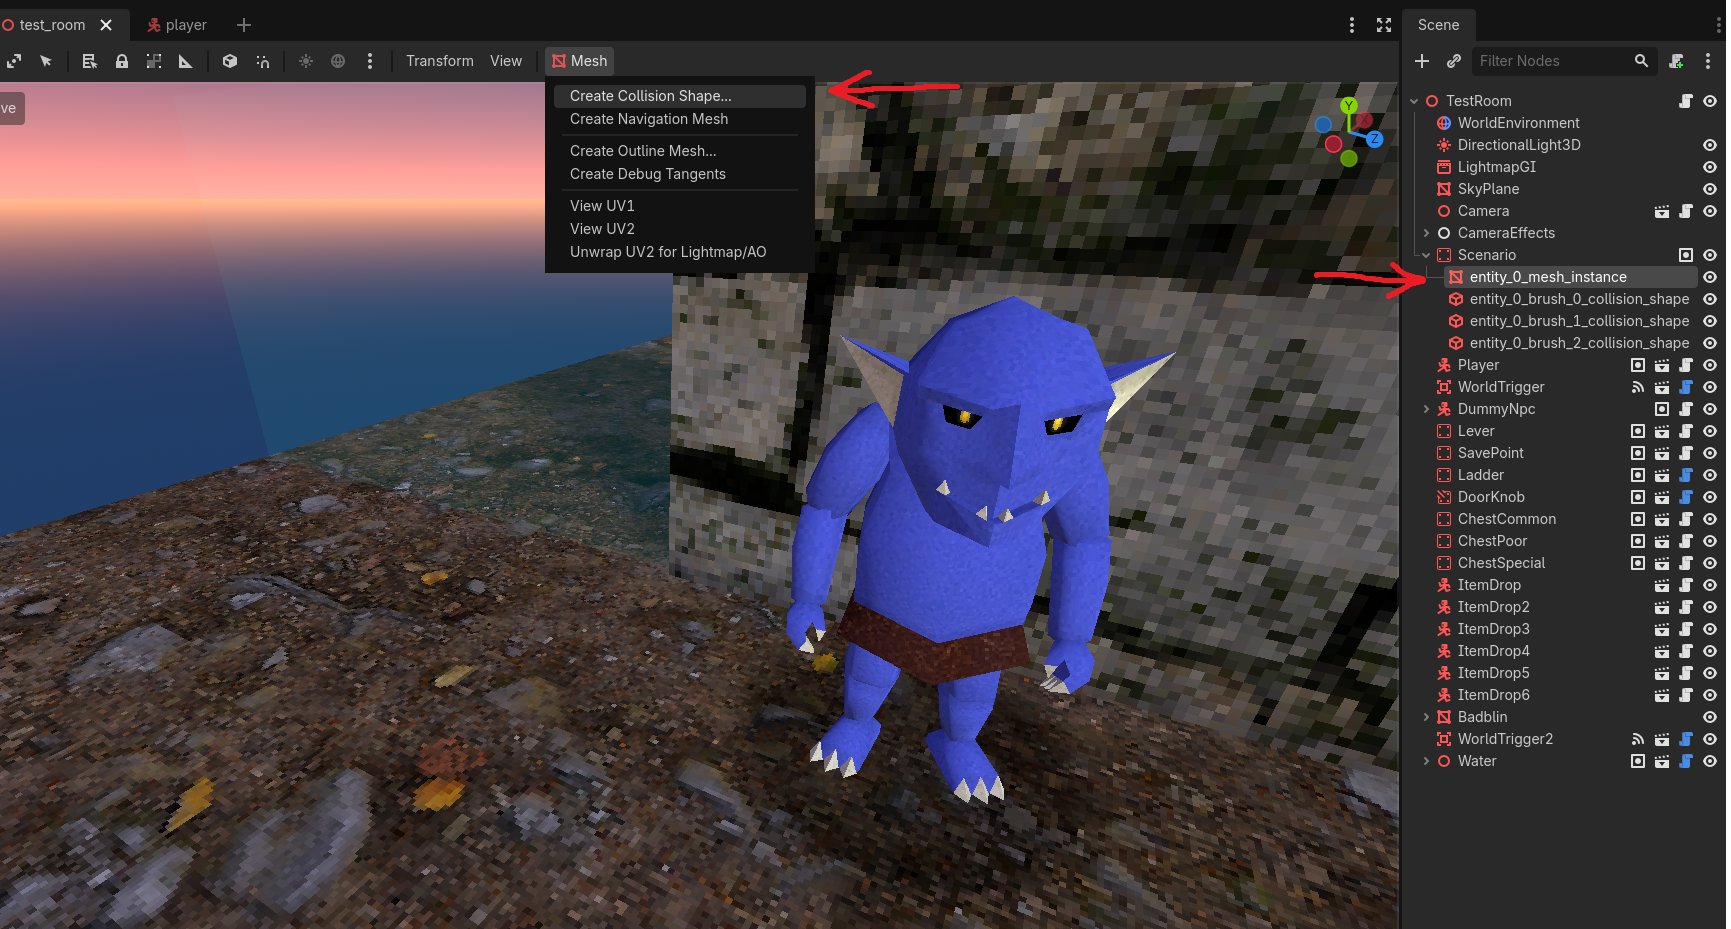
Task: Open the scene instance icon for Lever
Action: pyautogui.click(x=1662, y=431)
